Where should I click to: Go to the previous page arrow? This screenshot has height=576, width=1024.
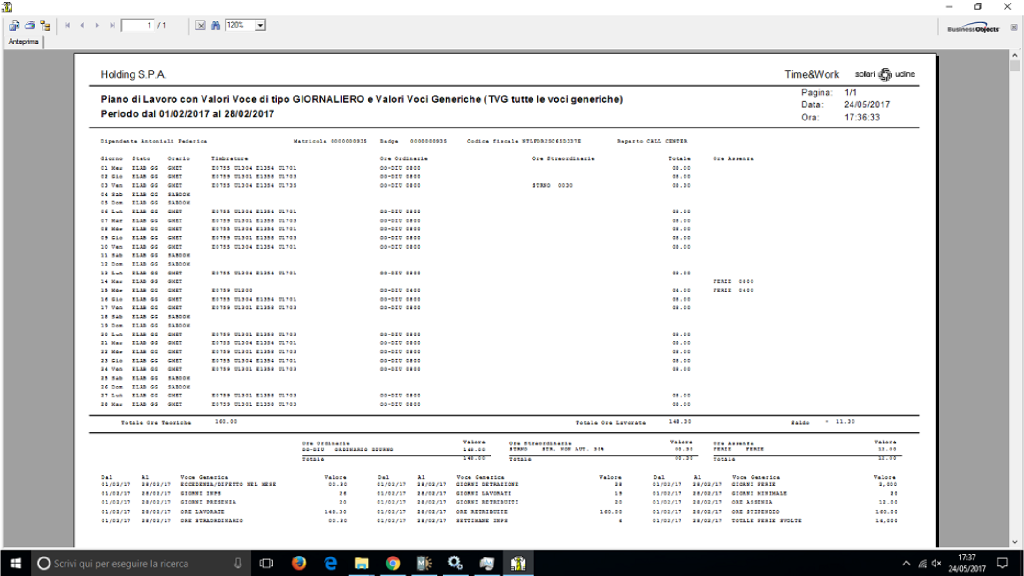pos(81,25)
